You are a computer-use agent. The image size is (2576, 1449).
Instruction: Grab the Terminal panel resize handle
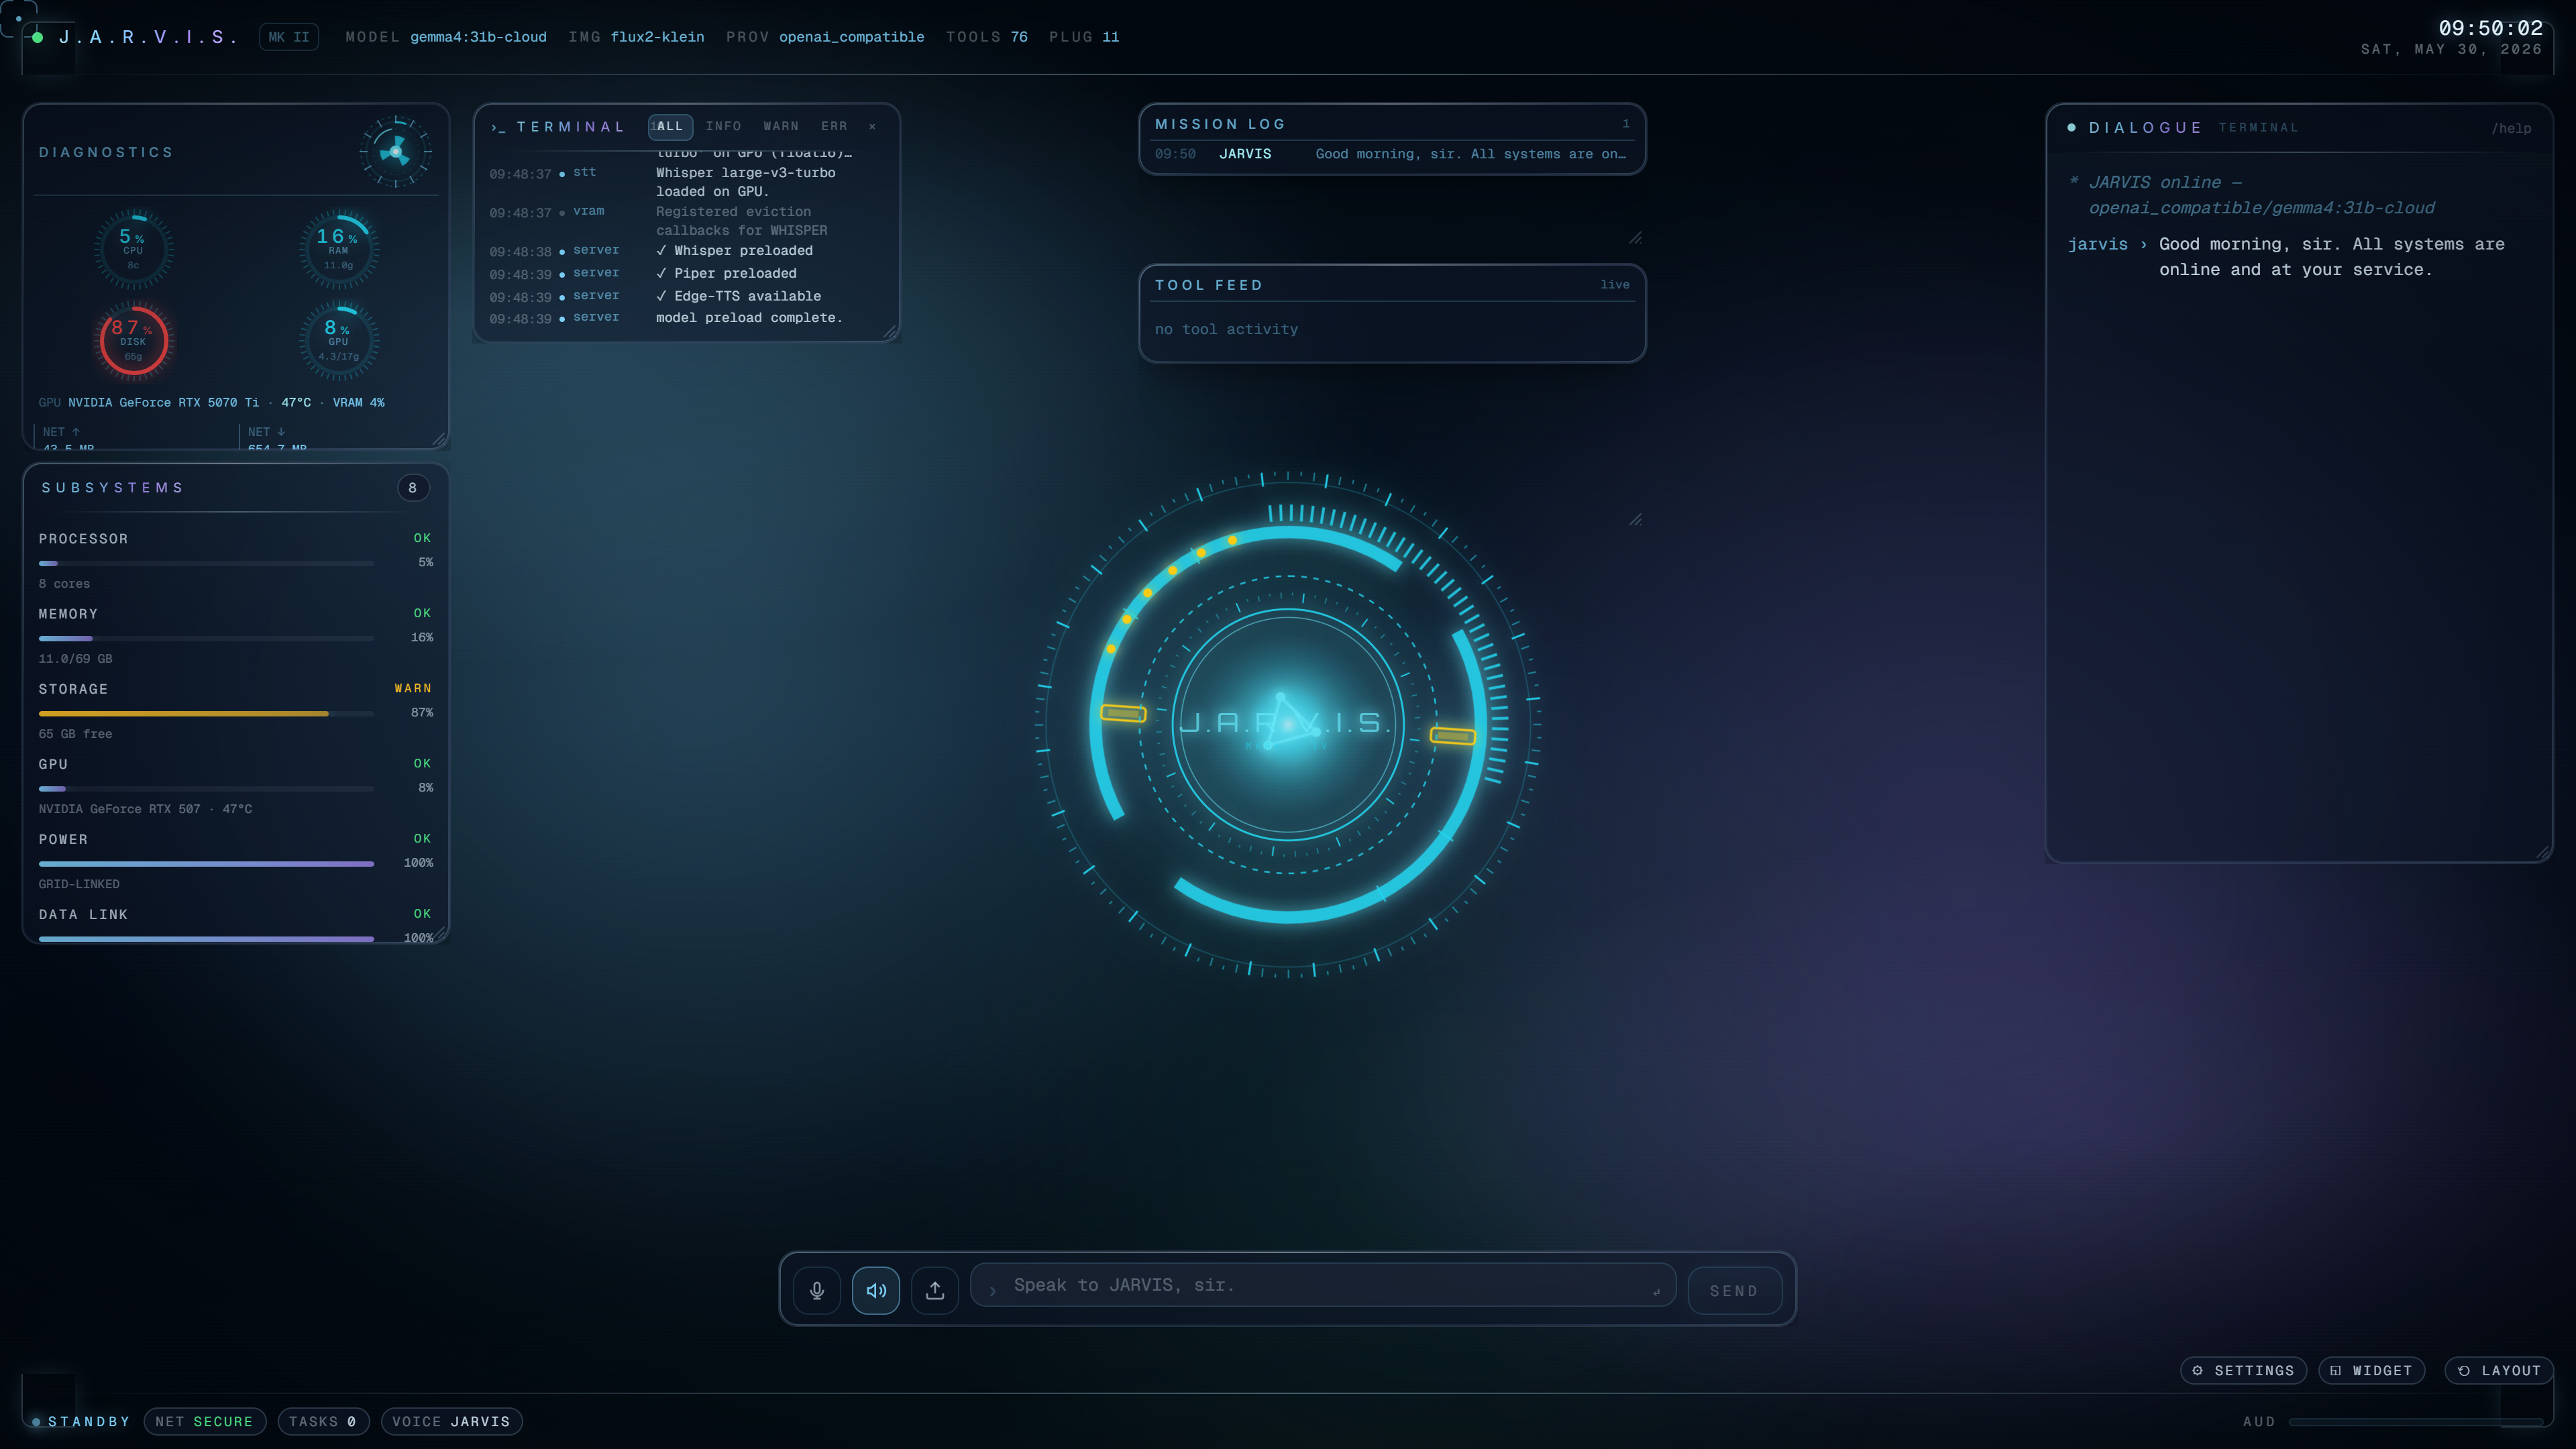point(890,332)
